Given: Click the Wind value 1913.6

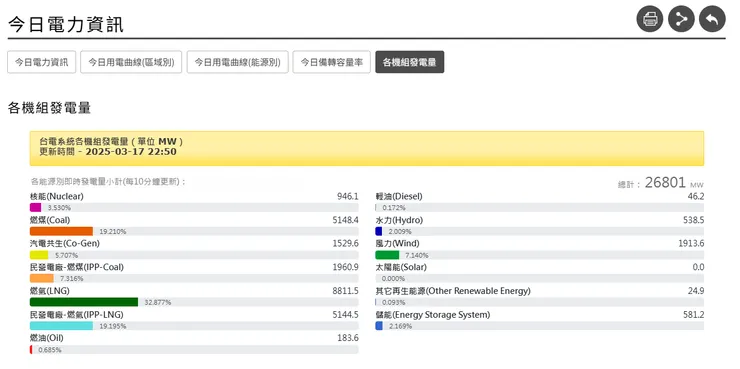Looking at the screenshot, I should coord(691,243).
